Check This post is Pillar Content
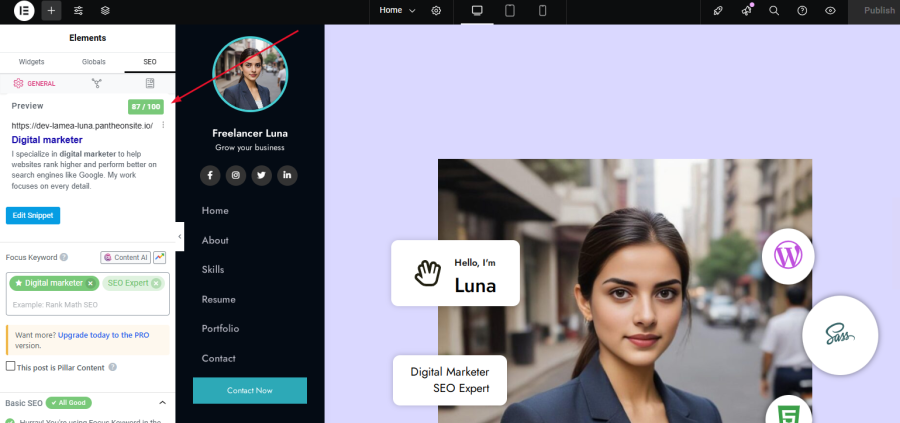 pyautogui.click(x=10, y=366)
